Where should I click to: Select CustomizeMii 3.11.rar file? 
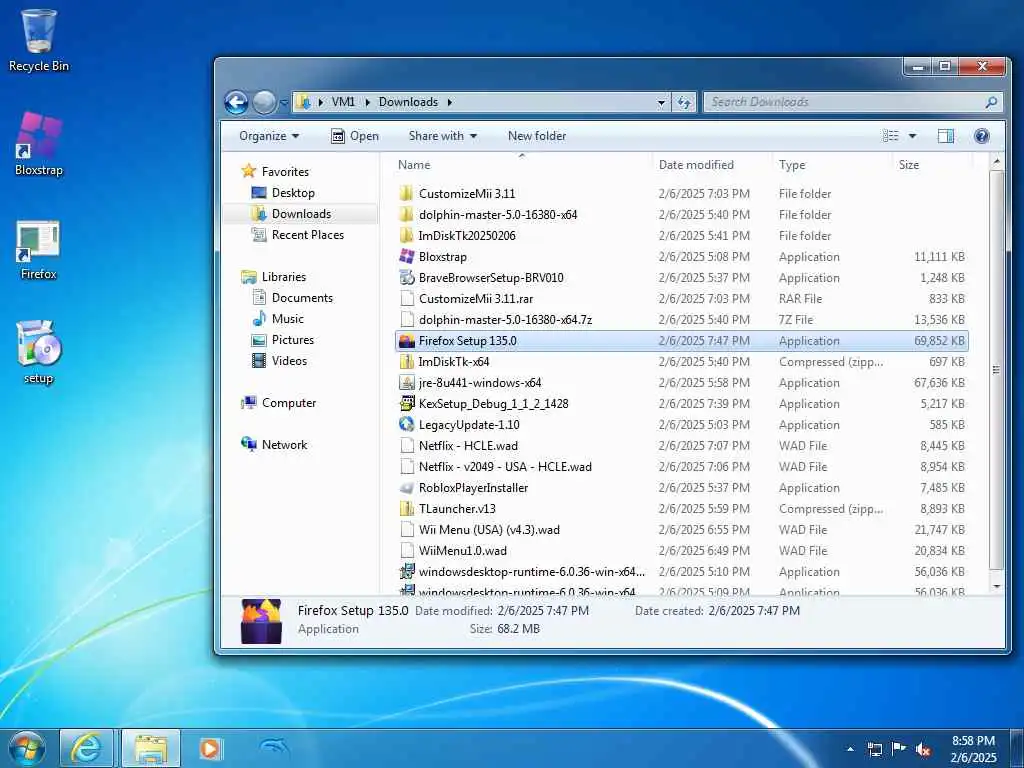pos(476,298)
